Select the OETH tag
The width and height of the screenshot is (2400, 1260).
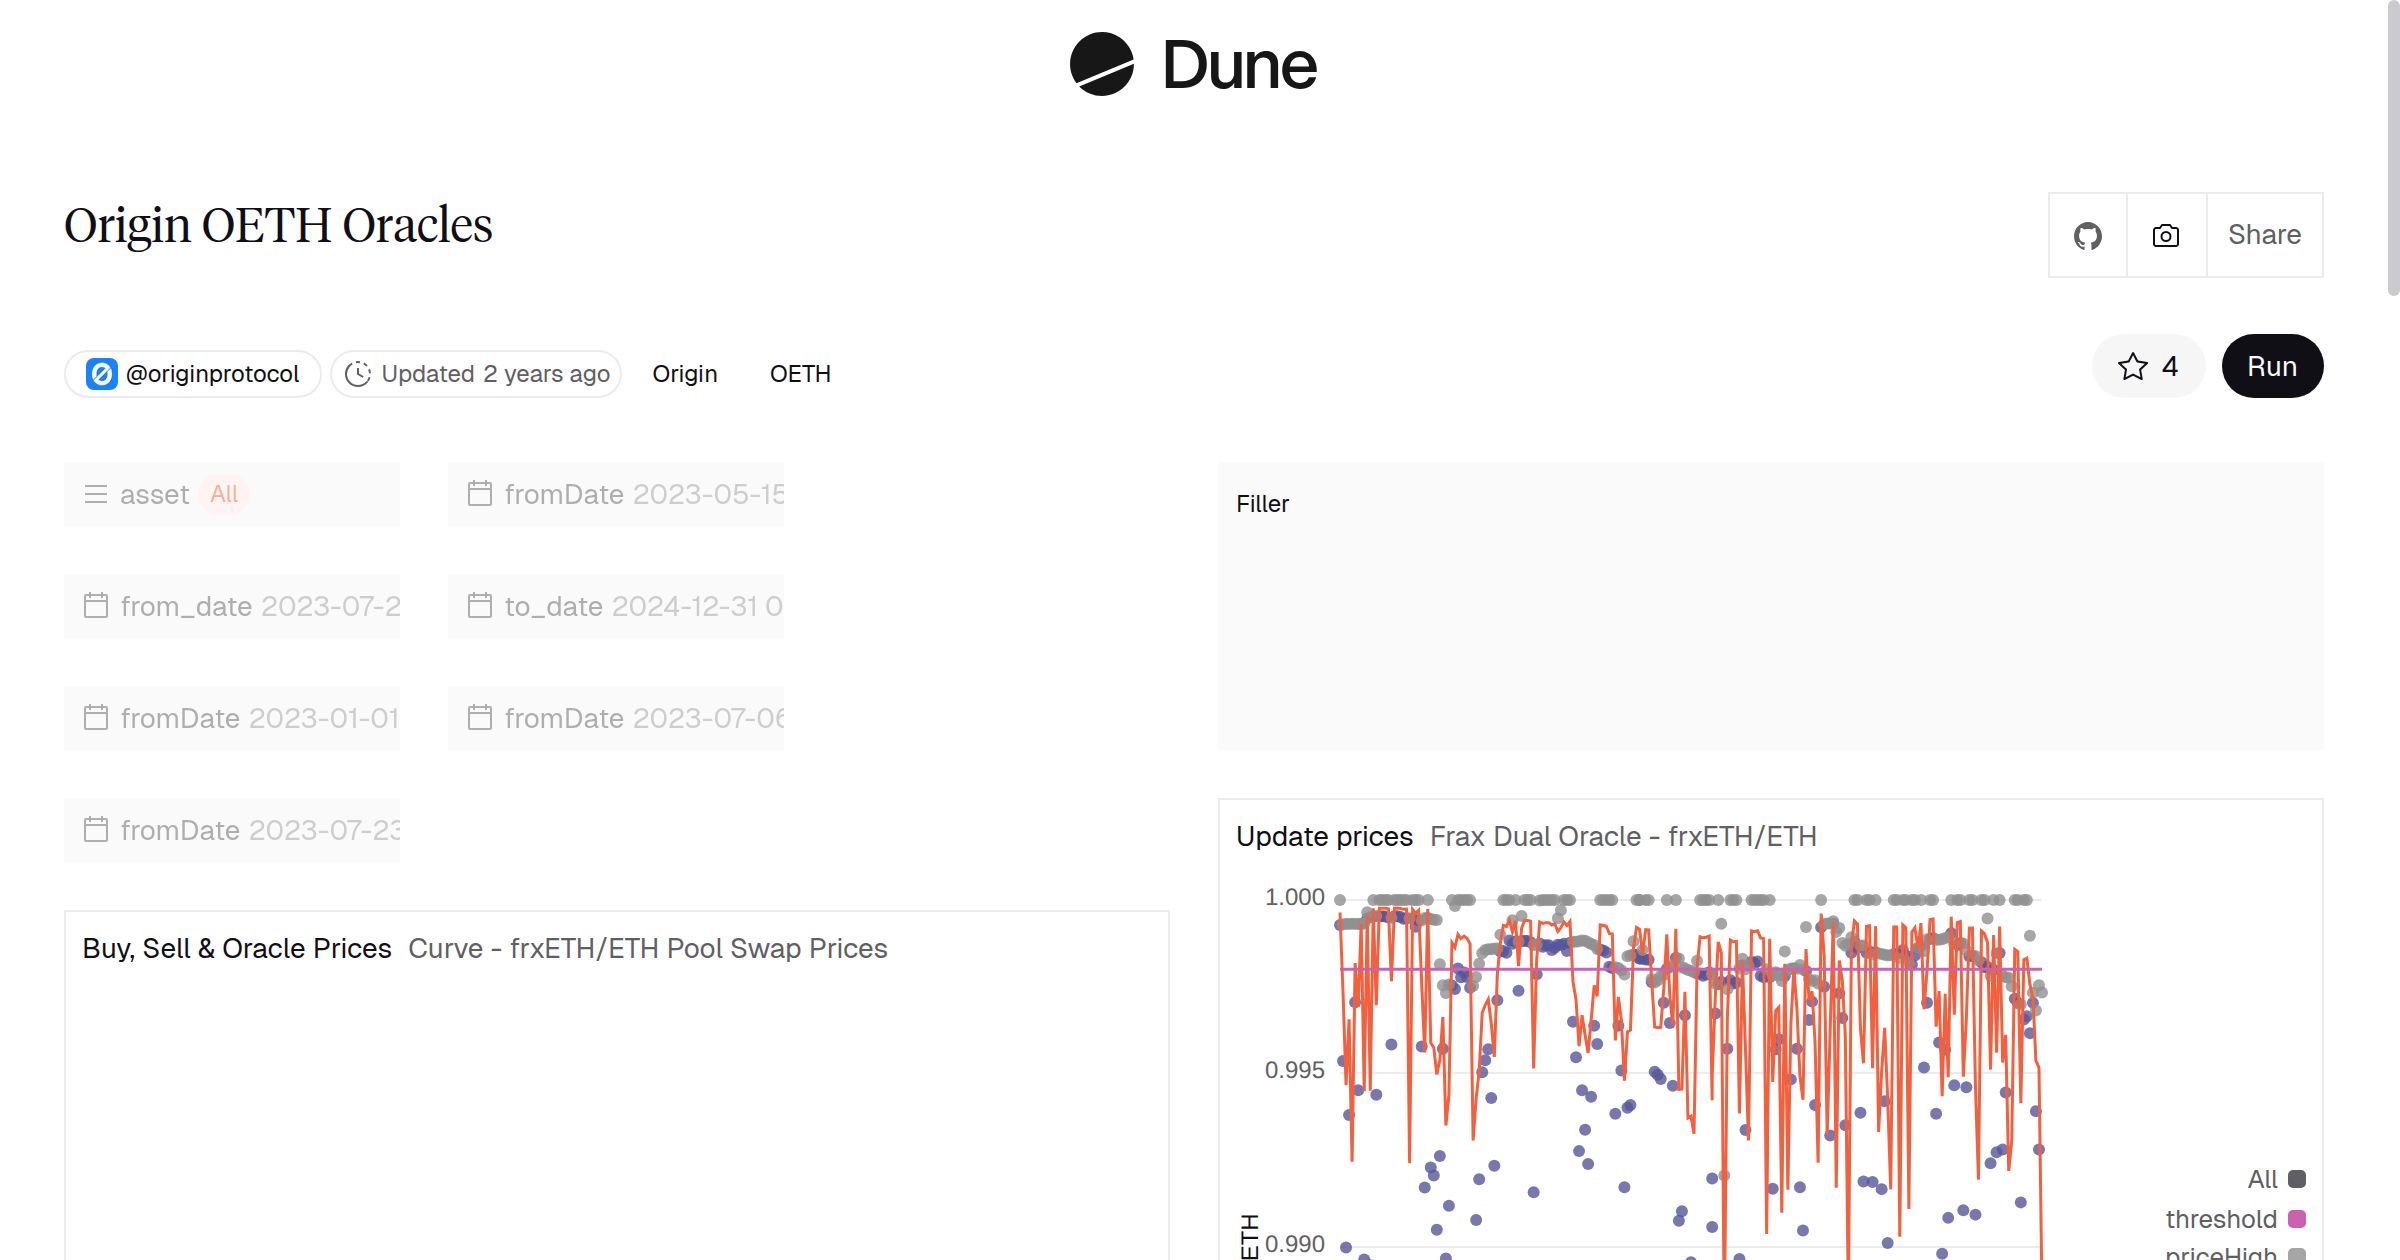[800, 374]
